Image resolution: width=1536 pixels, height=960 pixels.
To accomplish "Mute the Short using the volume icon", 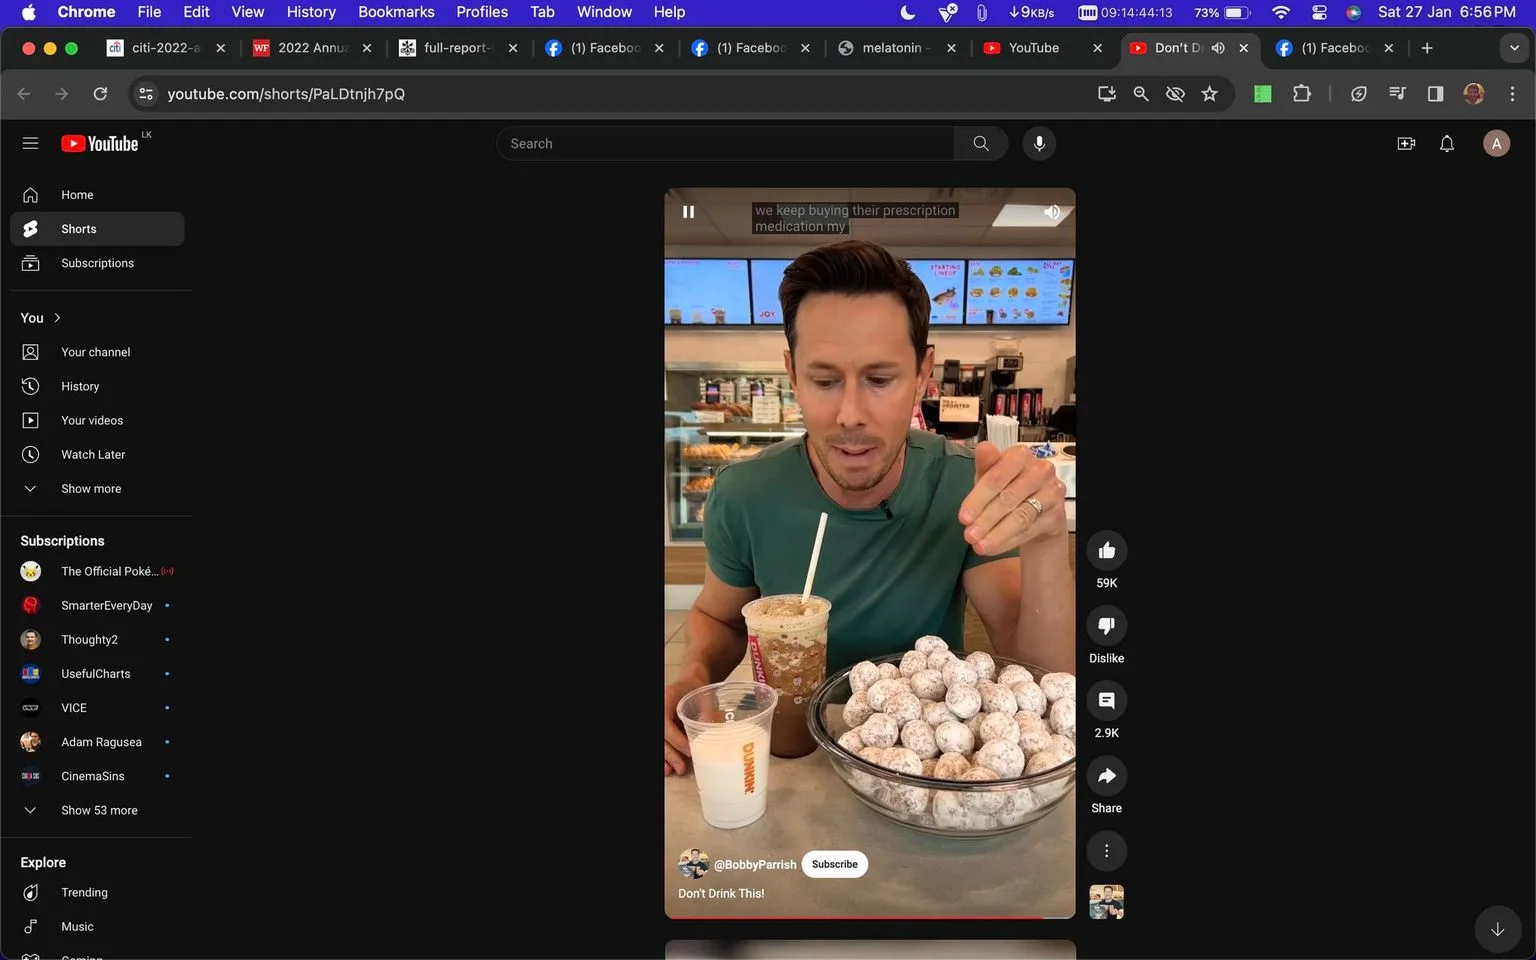I will coord(1052,212).
